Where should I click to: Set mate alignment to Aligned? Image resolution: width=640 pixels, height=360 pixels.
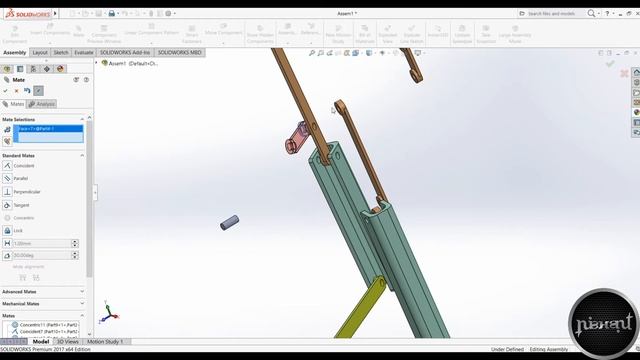click(x=23, y=278)
